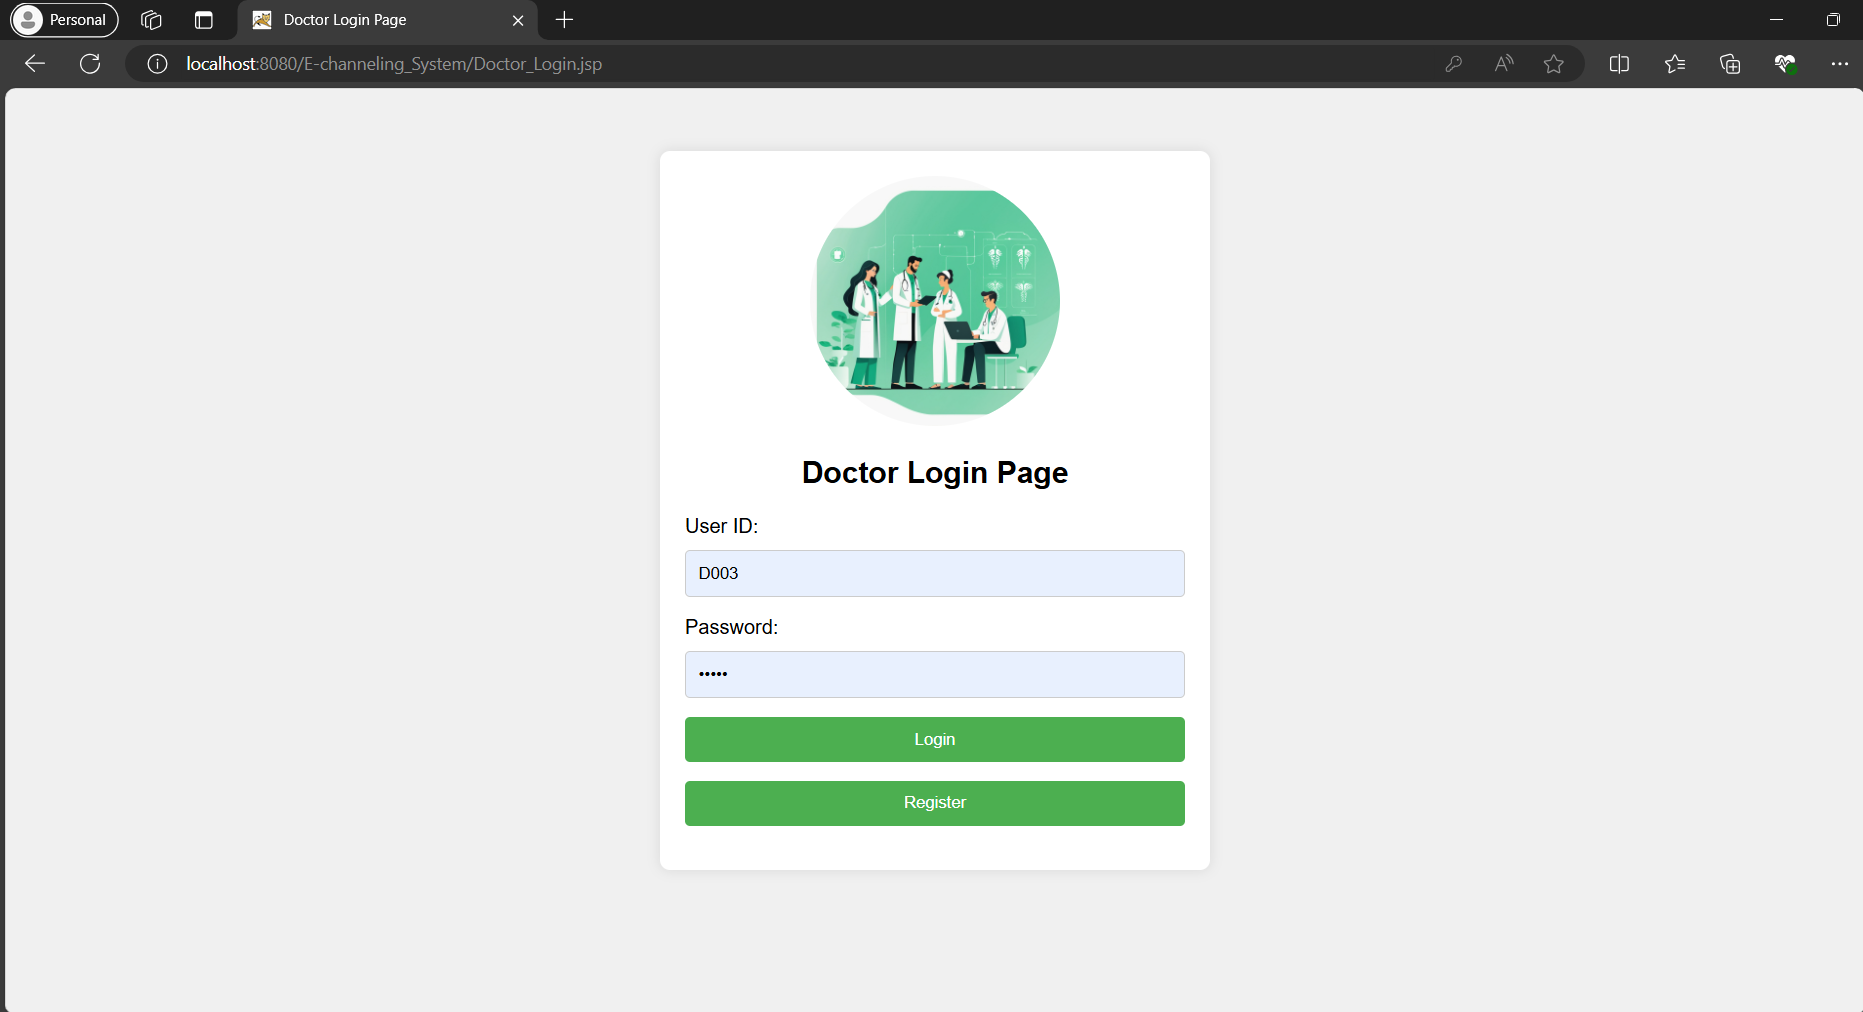Focus the User ID field
Viewport: 1863px width, 1012px height.
(935, 573)
